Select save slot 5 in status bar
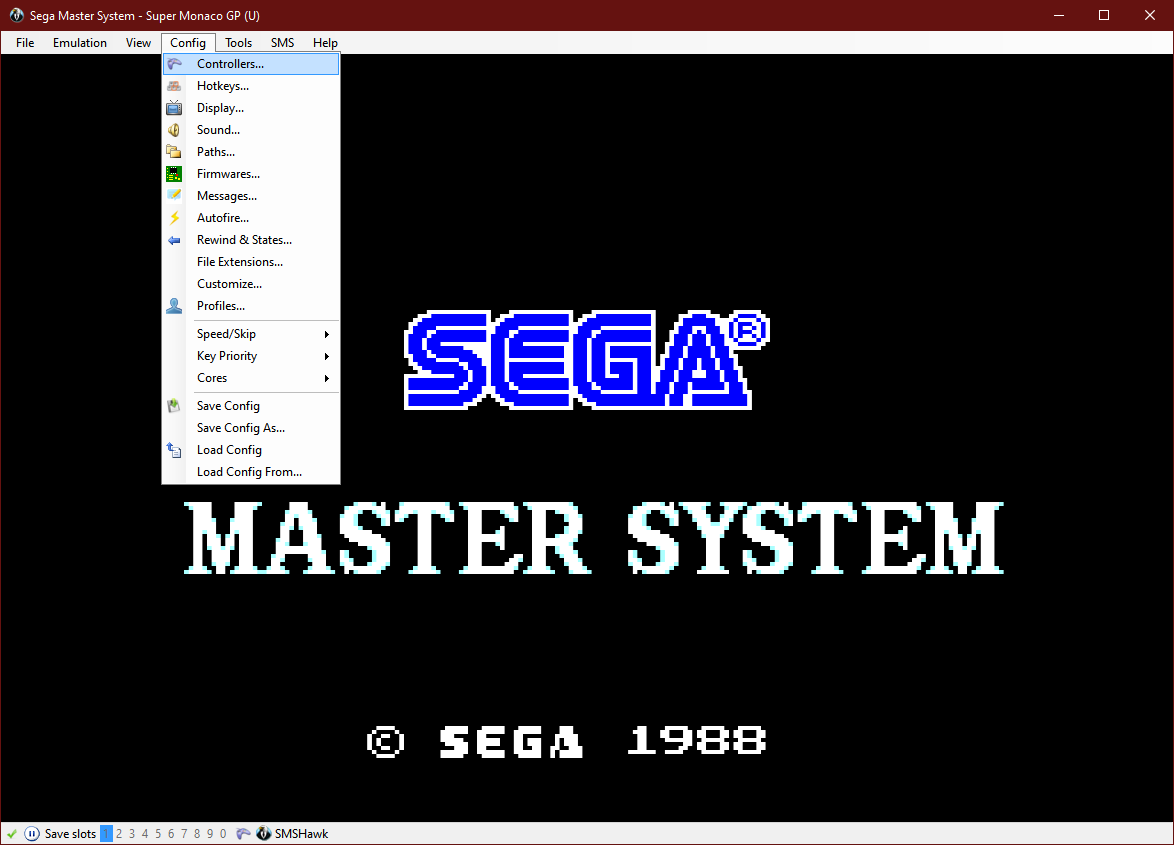The image size is (1174, 845). tap(158, 834)
